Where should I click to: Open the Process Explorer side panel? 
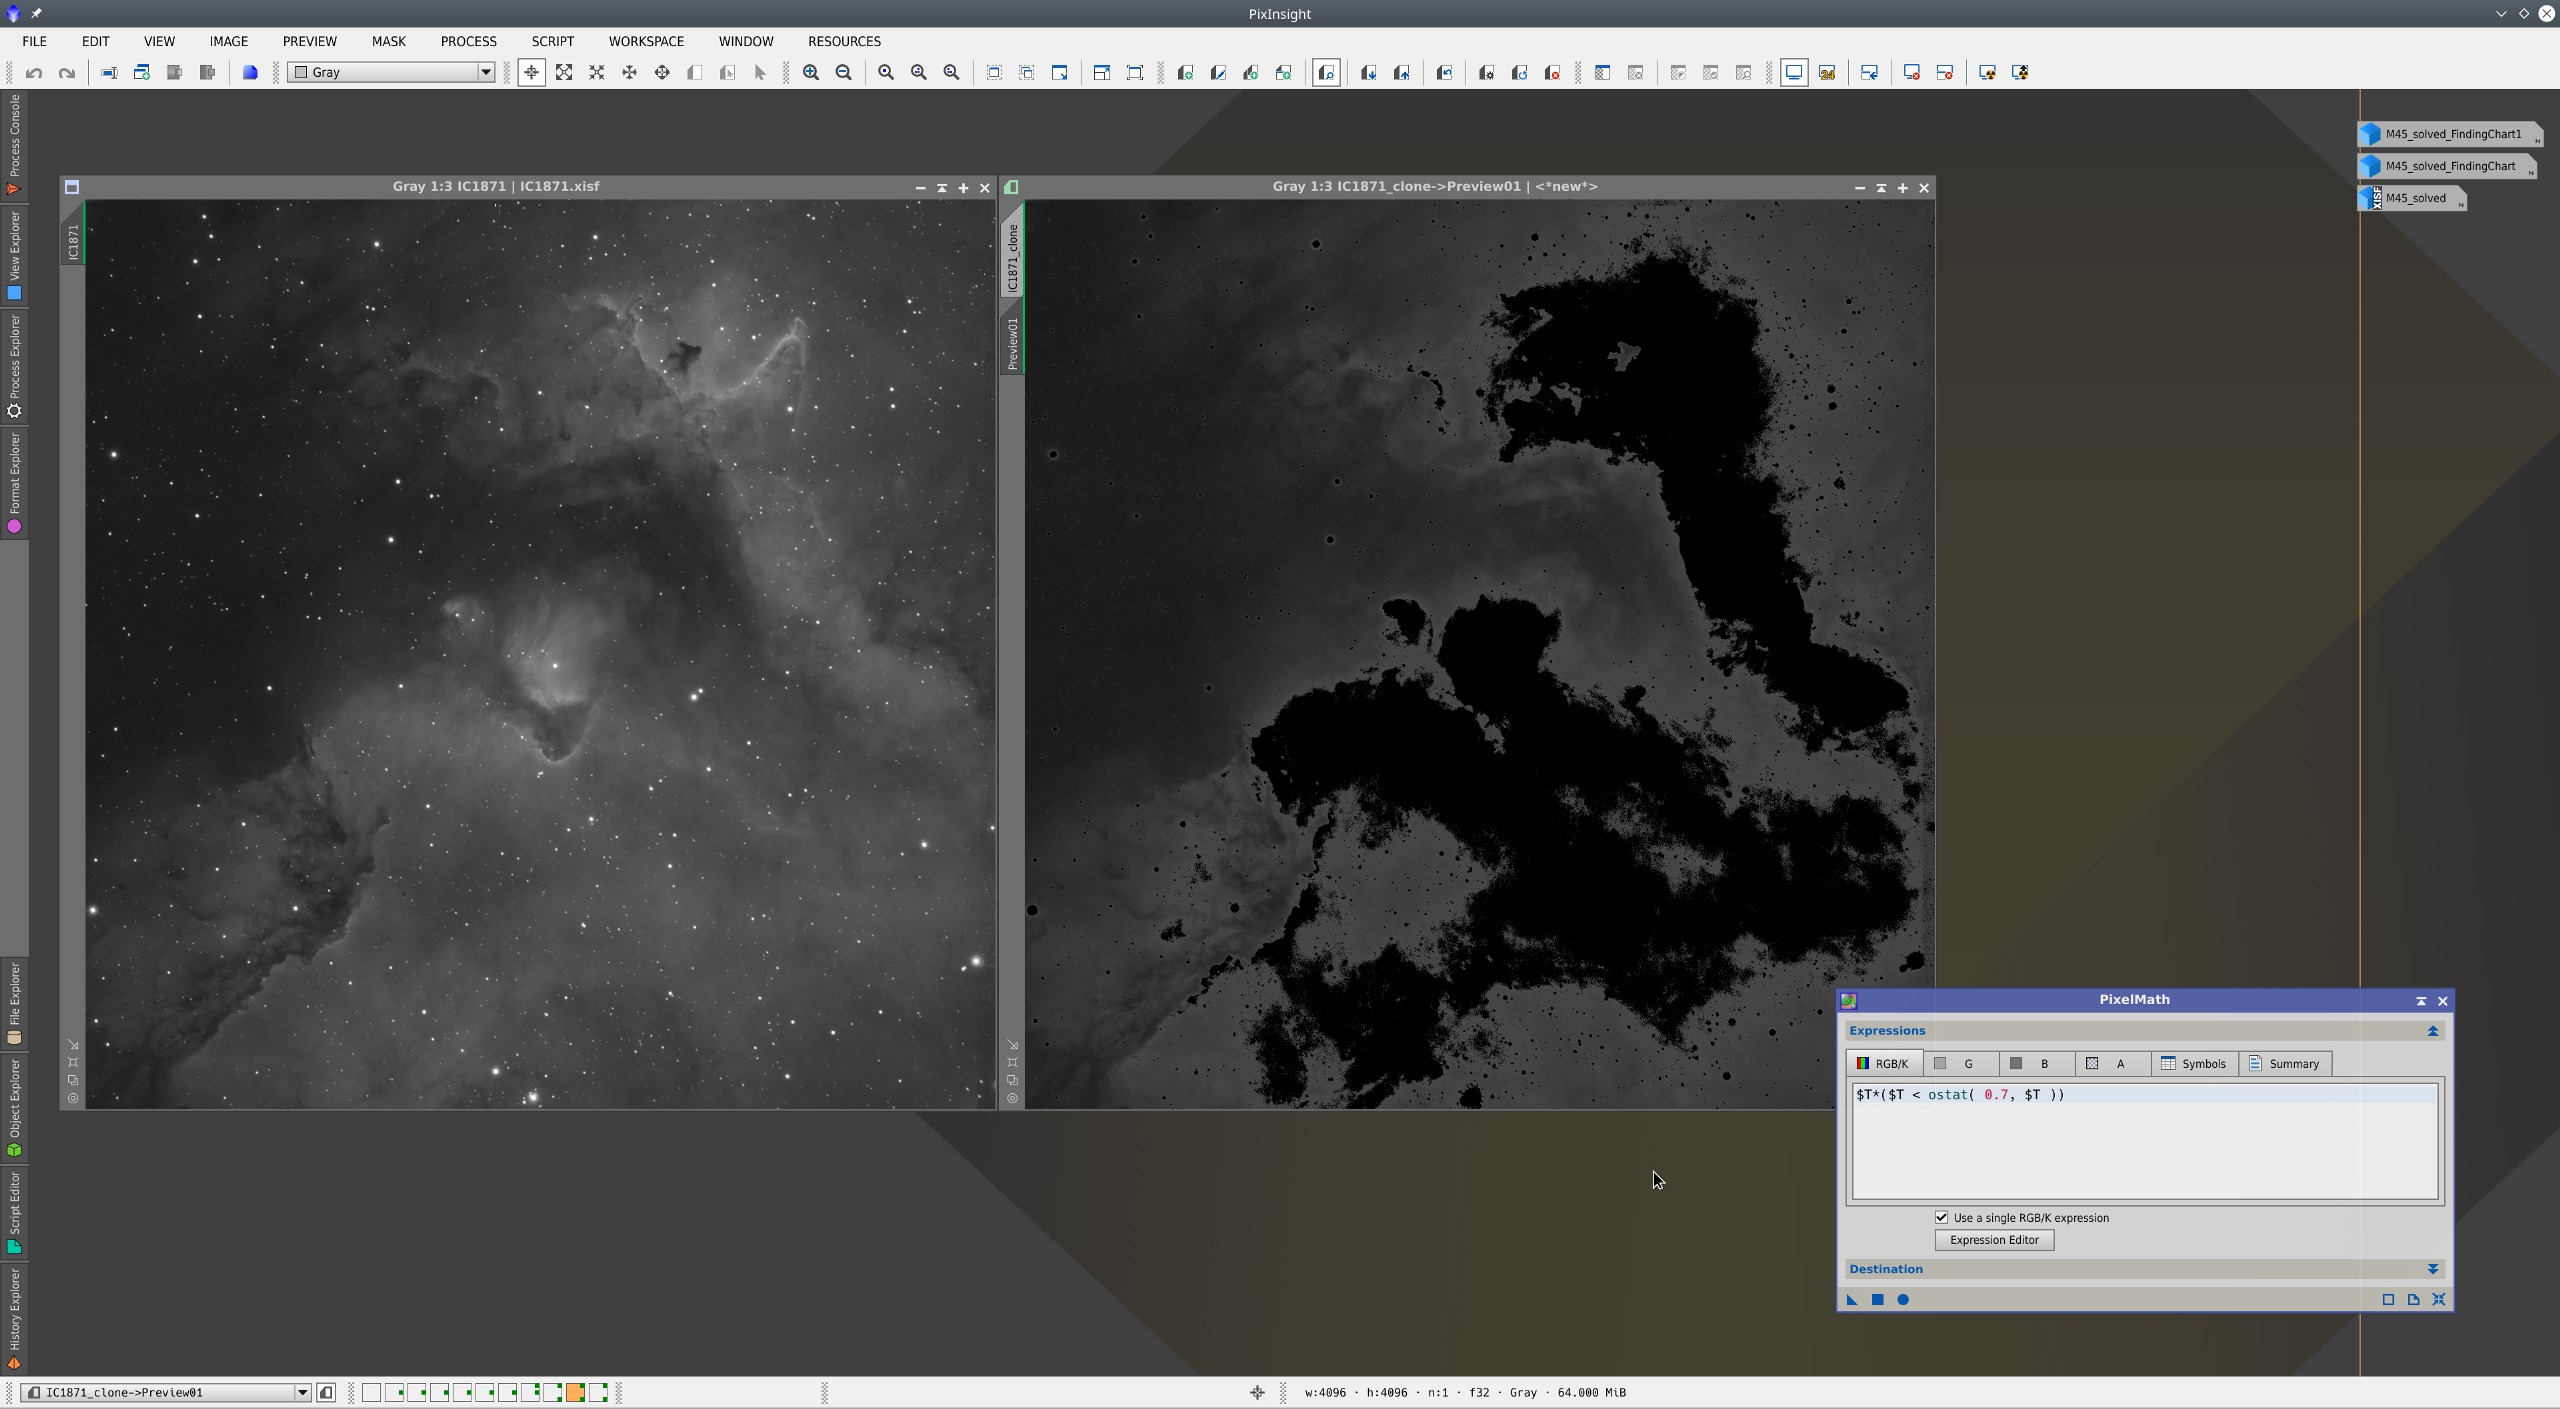tap(14, 366)
